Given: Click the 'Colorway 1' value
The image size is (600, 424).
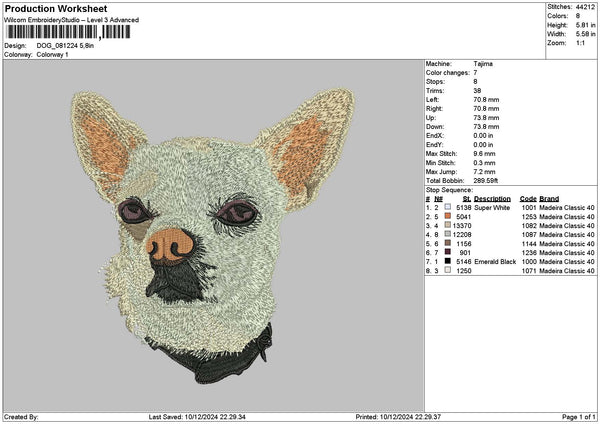Looking at the screenshot, I should 52,55.
